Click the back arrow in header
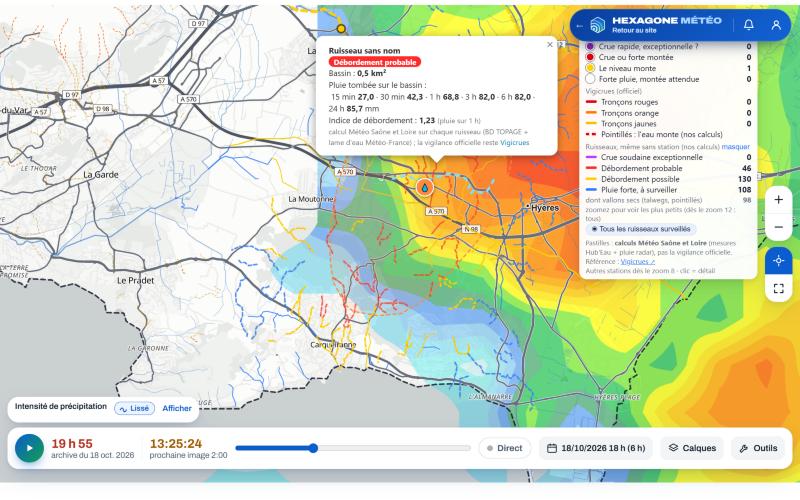 (x=579, y=26)
